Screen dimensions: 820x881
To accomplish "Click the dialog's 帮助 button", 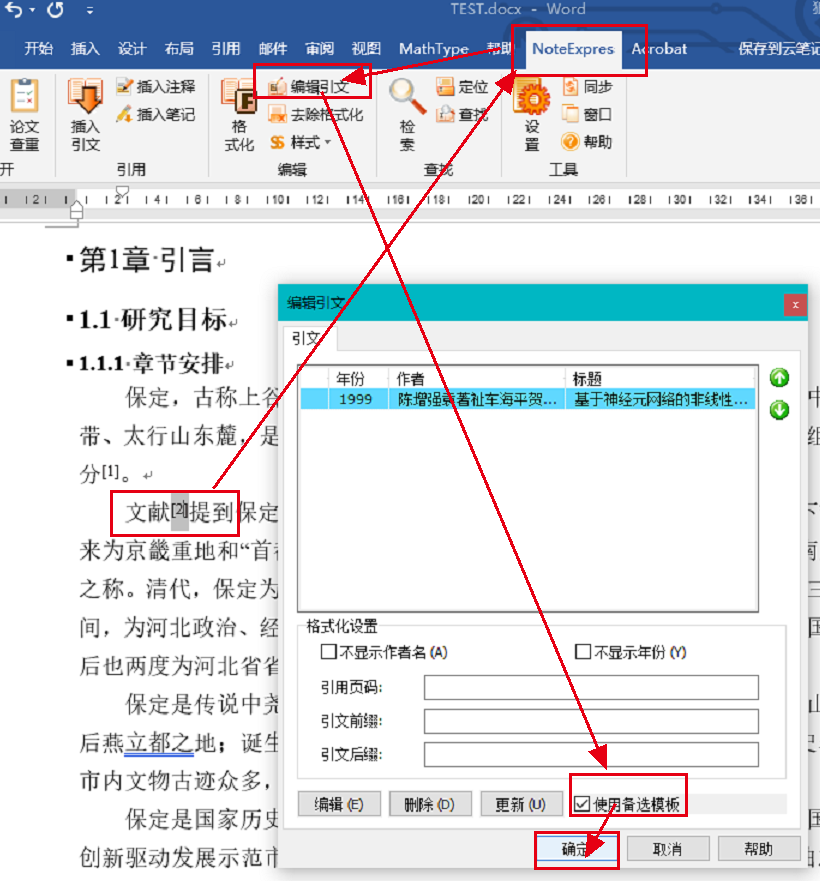I will 759,848.
